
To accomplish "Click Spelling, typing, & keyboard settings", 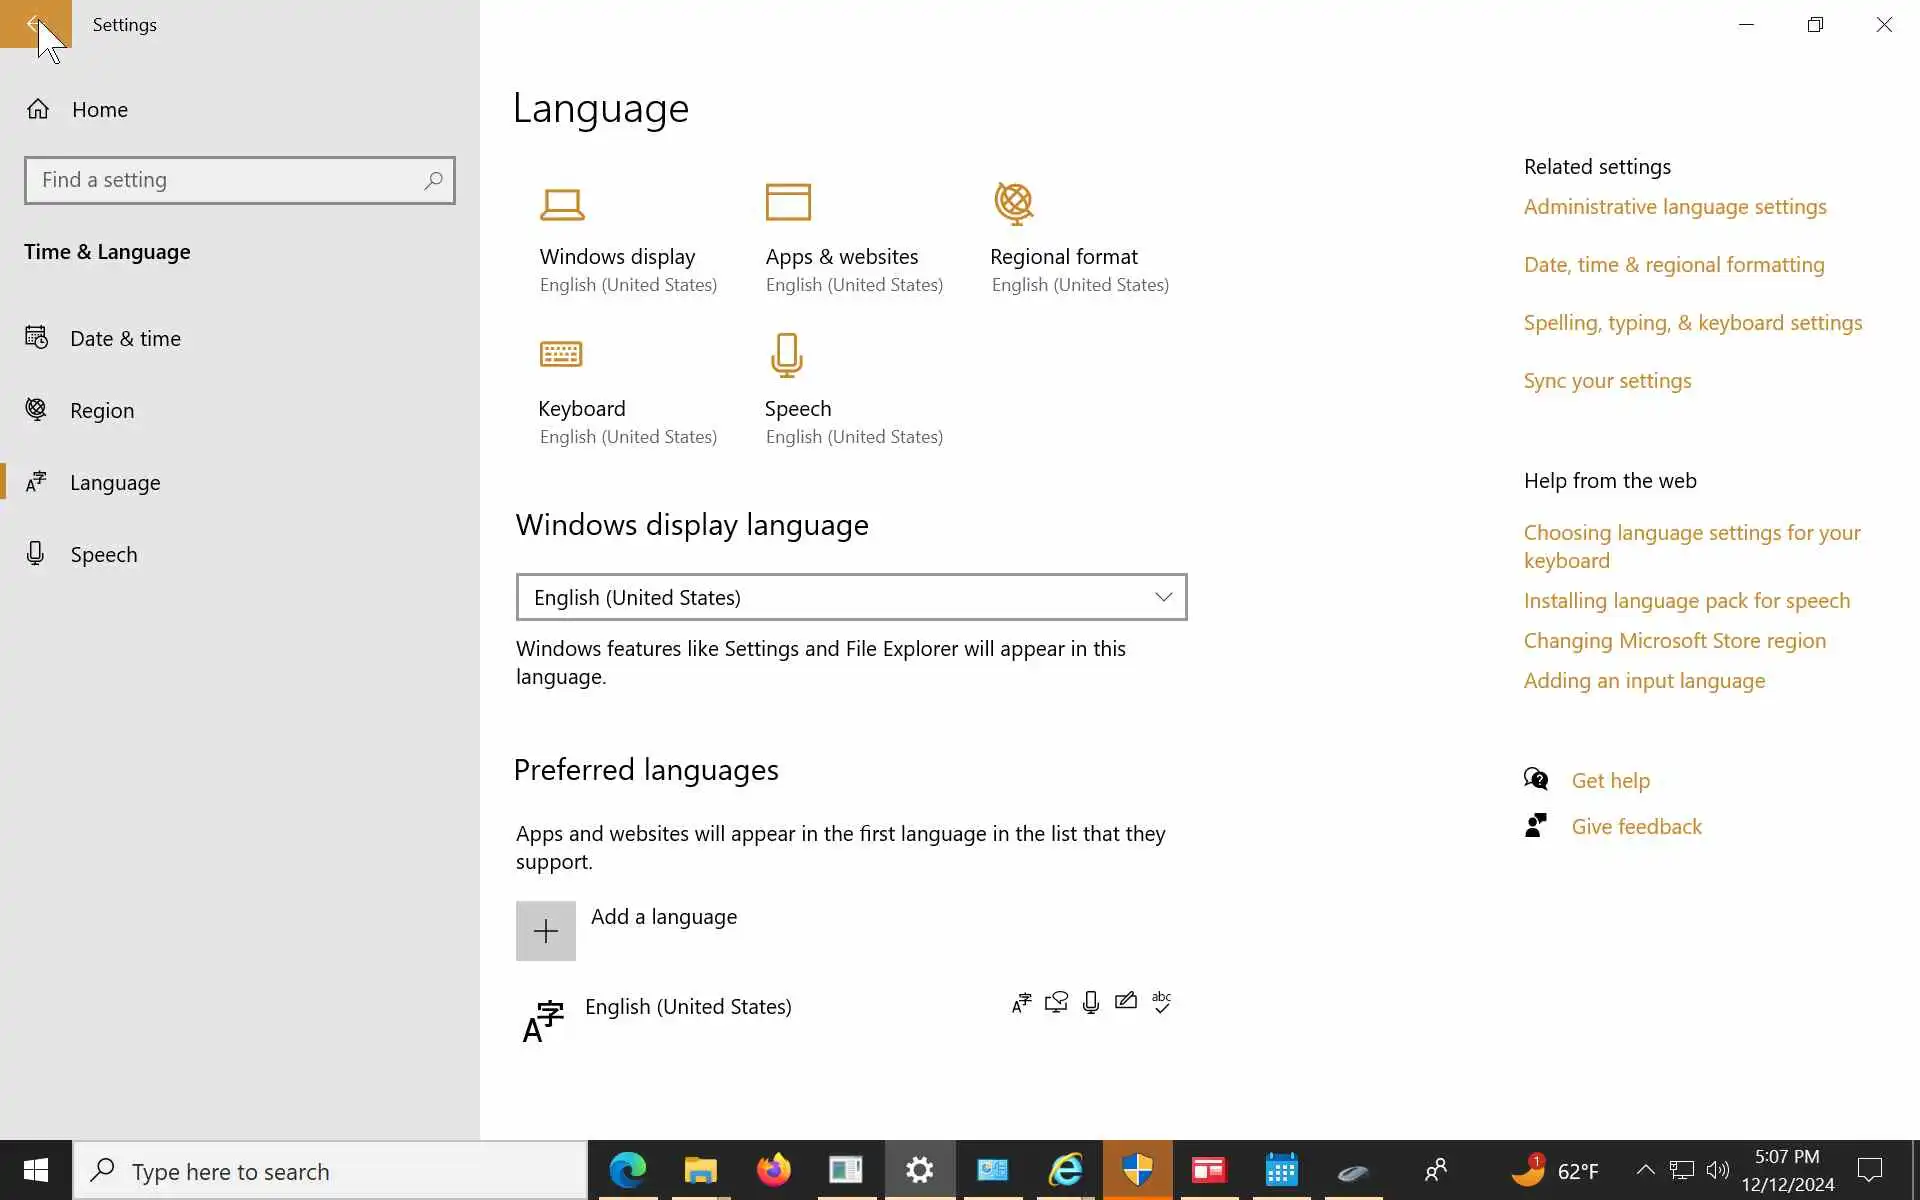I will point(1692,323).
